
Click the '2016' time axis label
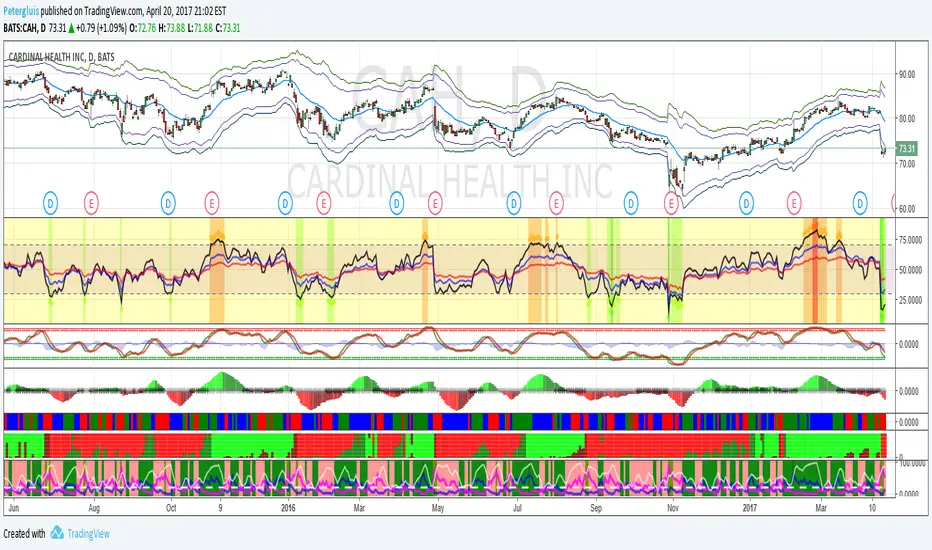288,508
